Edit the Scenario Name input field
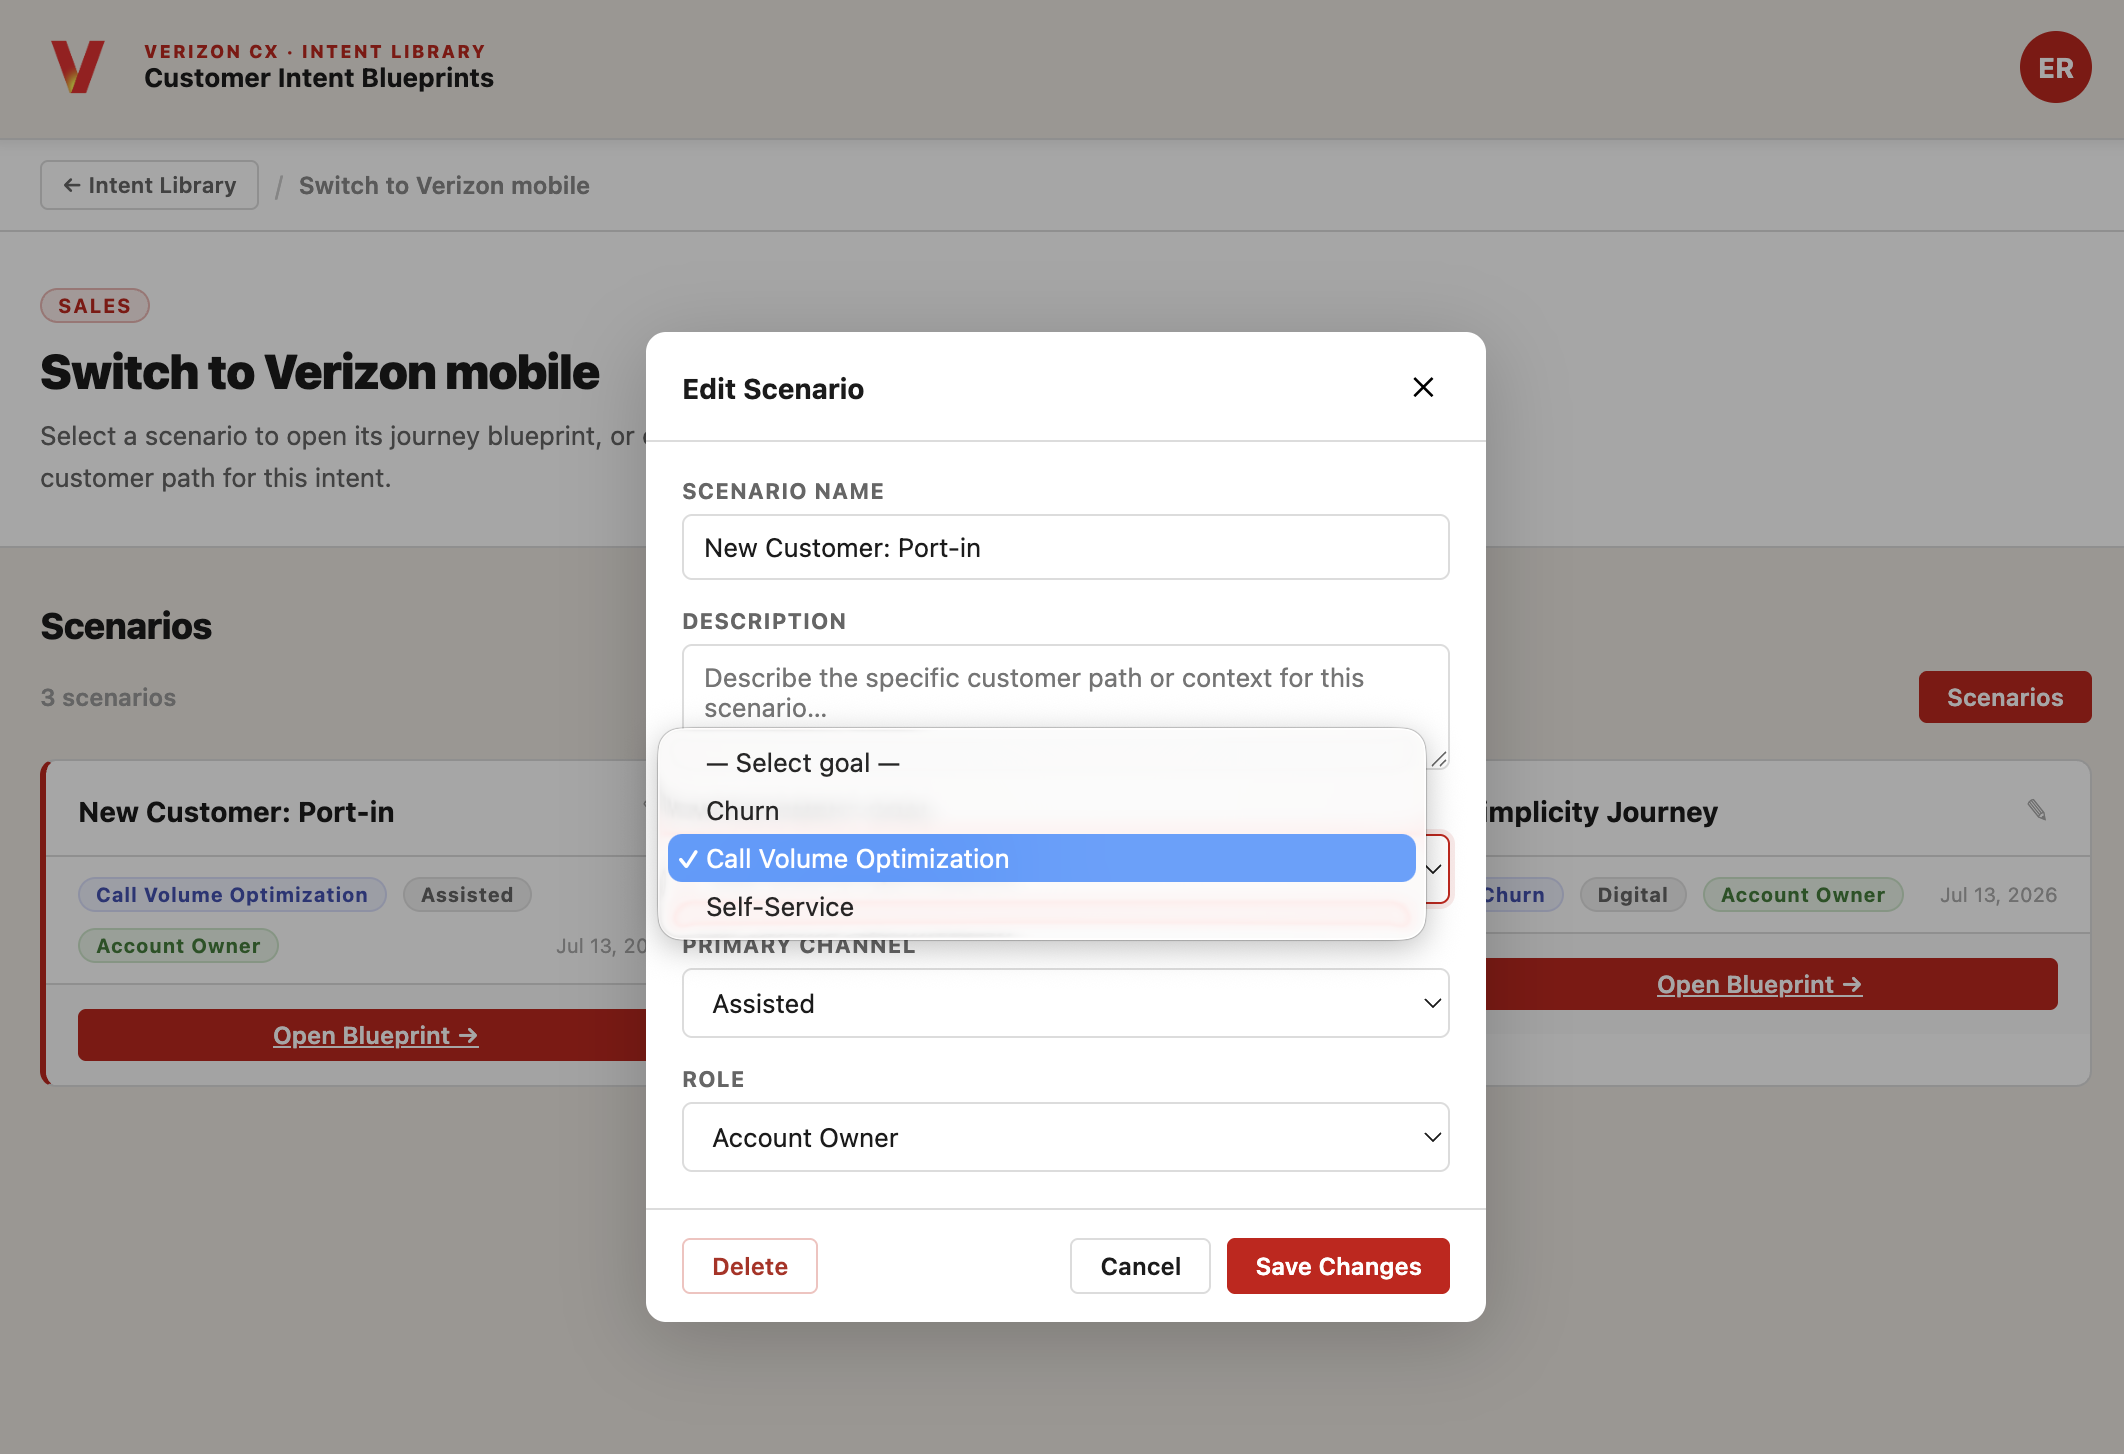The width and height of the screenshot is (2124, 1454). click(x=1065, y=547)
